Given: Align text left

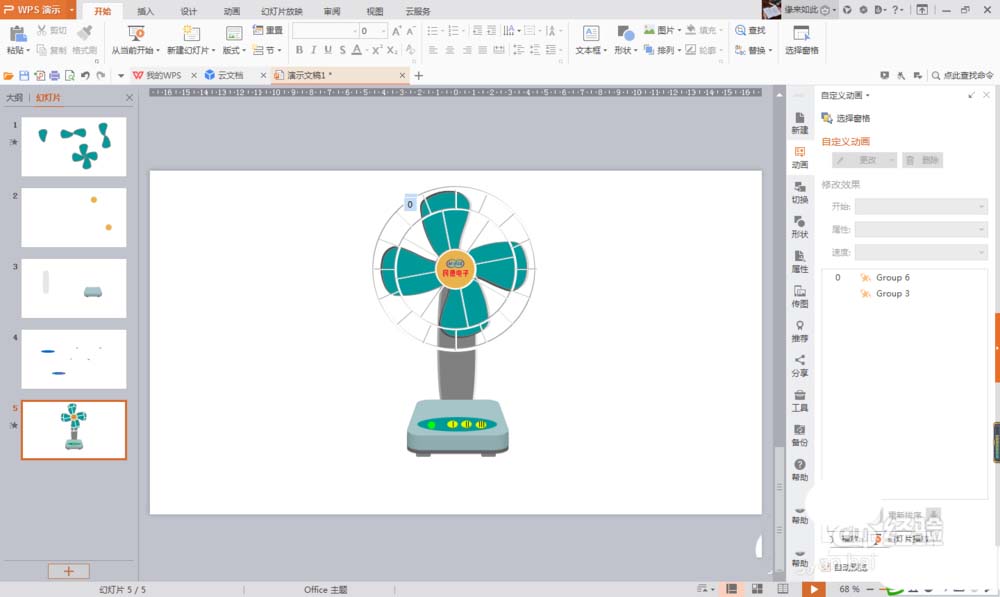Looking at the screenshot, I should tap(433, 50).
